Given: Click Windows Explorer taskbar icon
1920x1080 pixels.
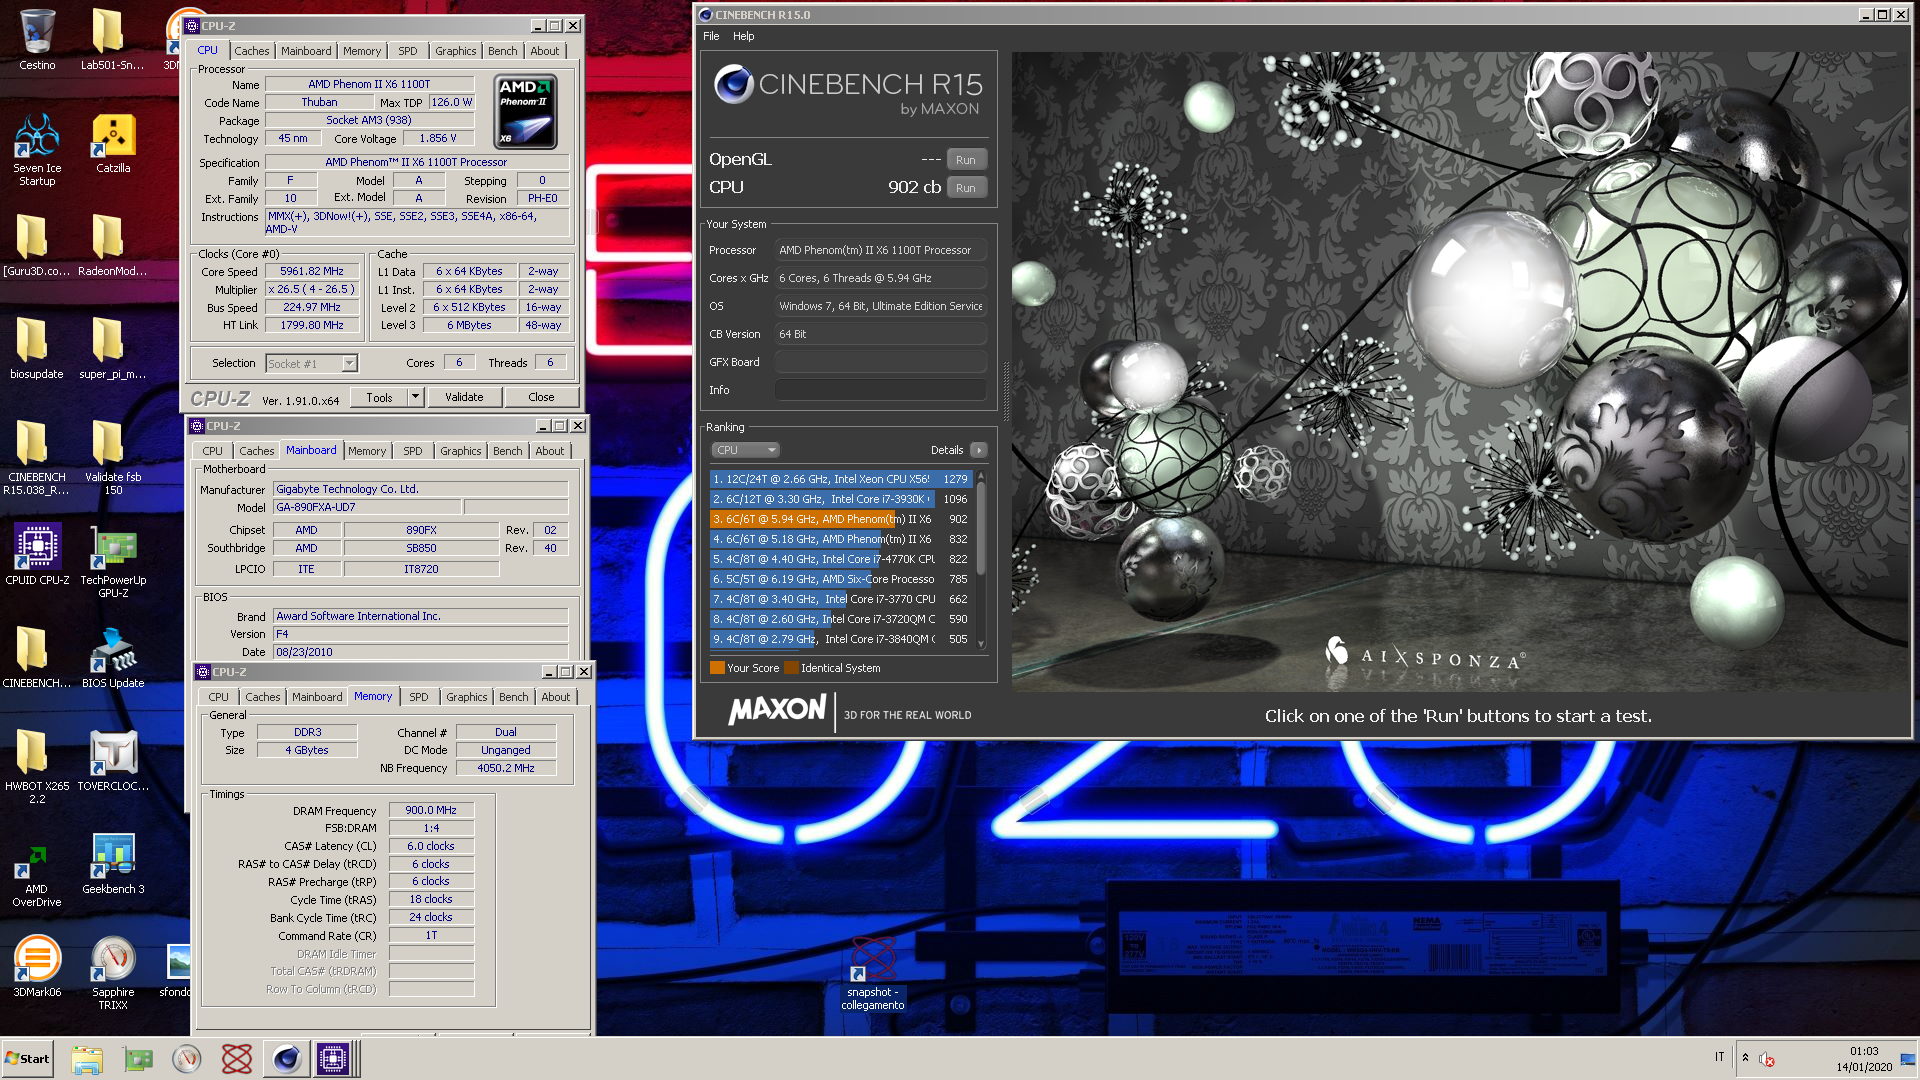Looking at the screenshot, I should [87, 1058].
